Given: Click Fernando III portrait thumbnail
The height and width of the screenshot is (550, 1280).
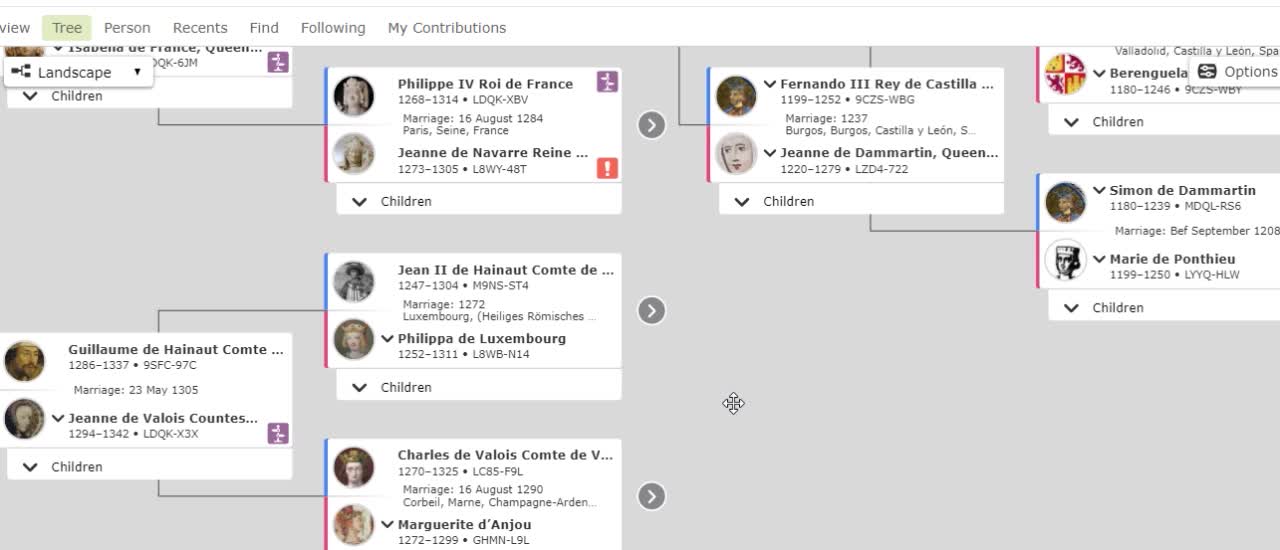Looking at the screenshot, I should point(737,96).
